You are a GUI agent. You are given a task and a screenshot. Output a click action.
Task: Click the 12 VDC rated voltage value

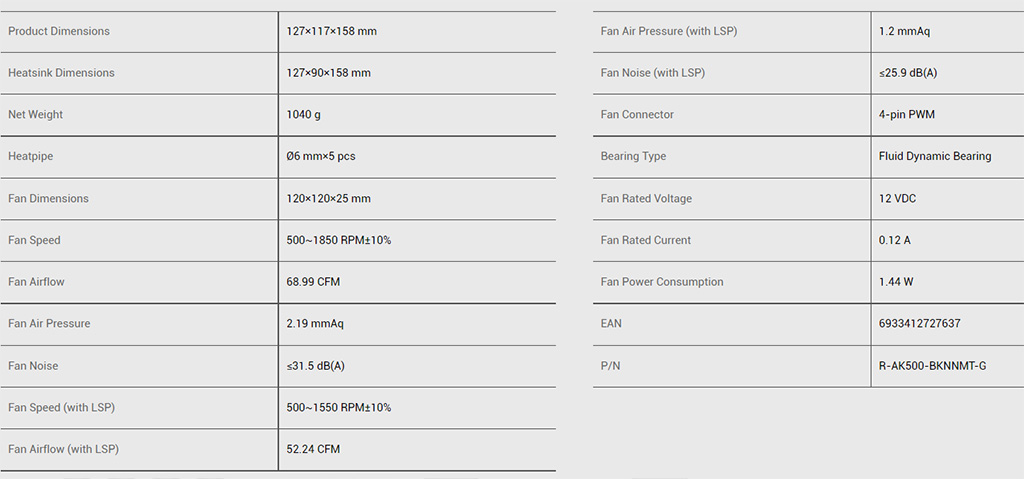[897, 198]
